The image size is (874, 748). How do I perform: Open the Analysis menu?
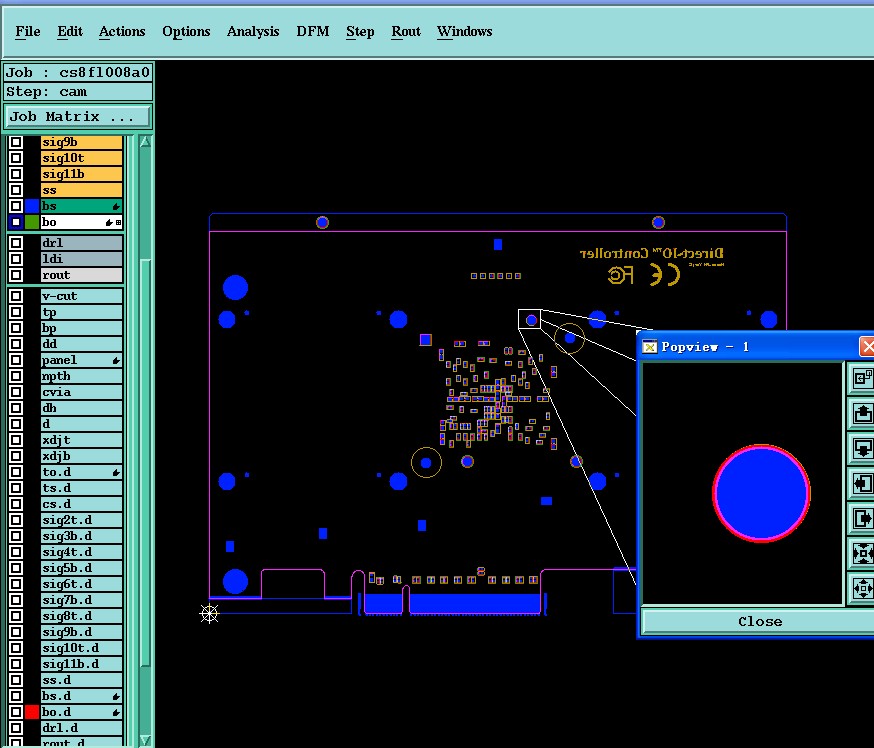pyautogui.click(x=253, y=31)
